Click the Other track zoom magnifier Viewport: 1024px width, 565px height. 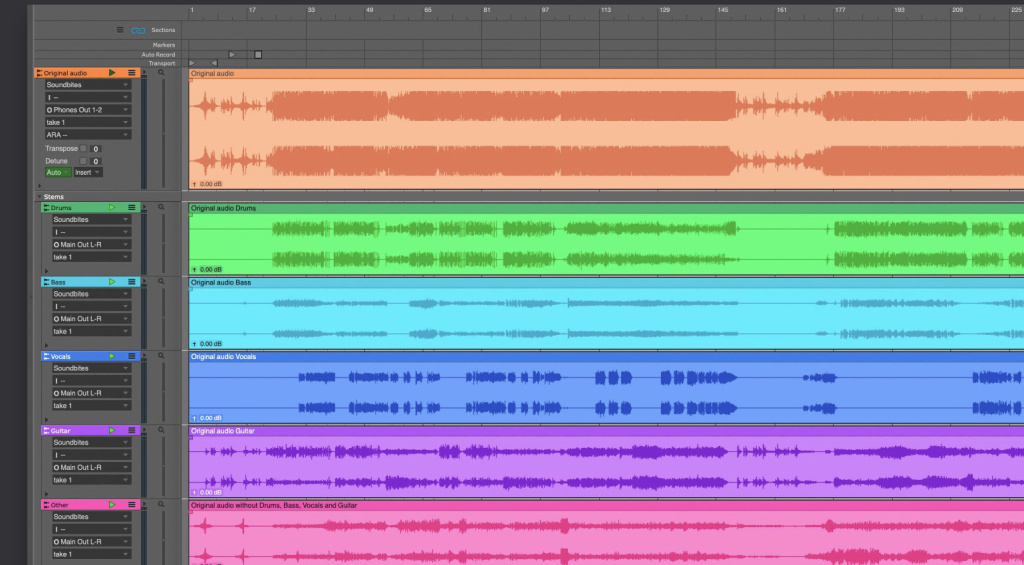[161, 505]
